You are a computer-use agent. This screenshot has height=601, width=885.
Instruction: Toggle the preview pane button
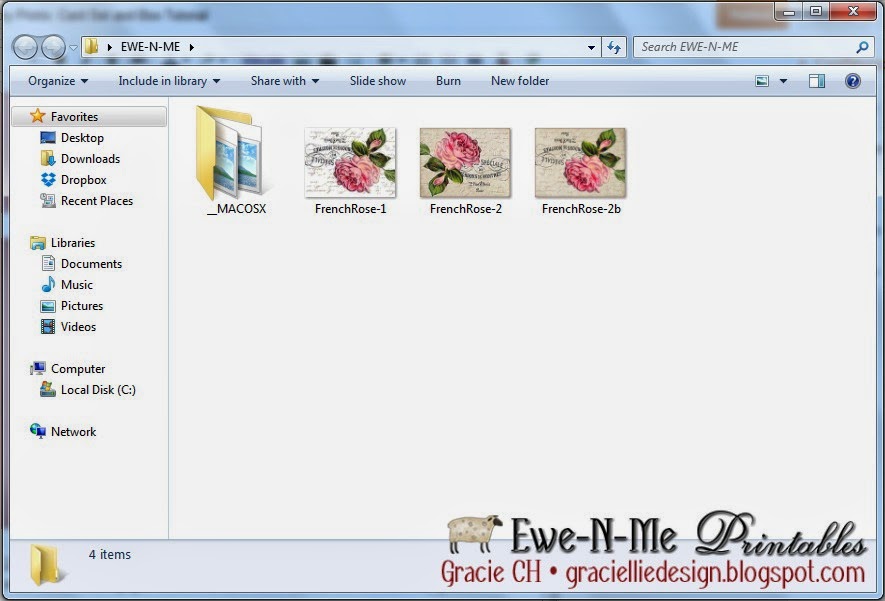point(817,81)
